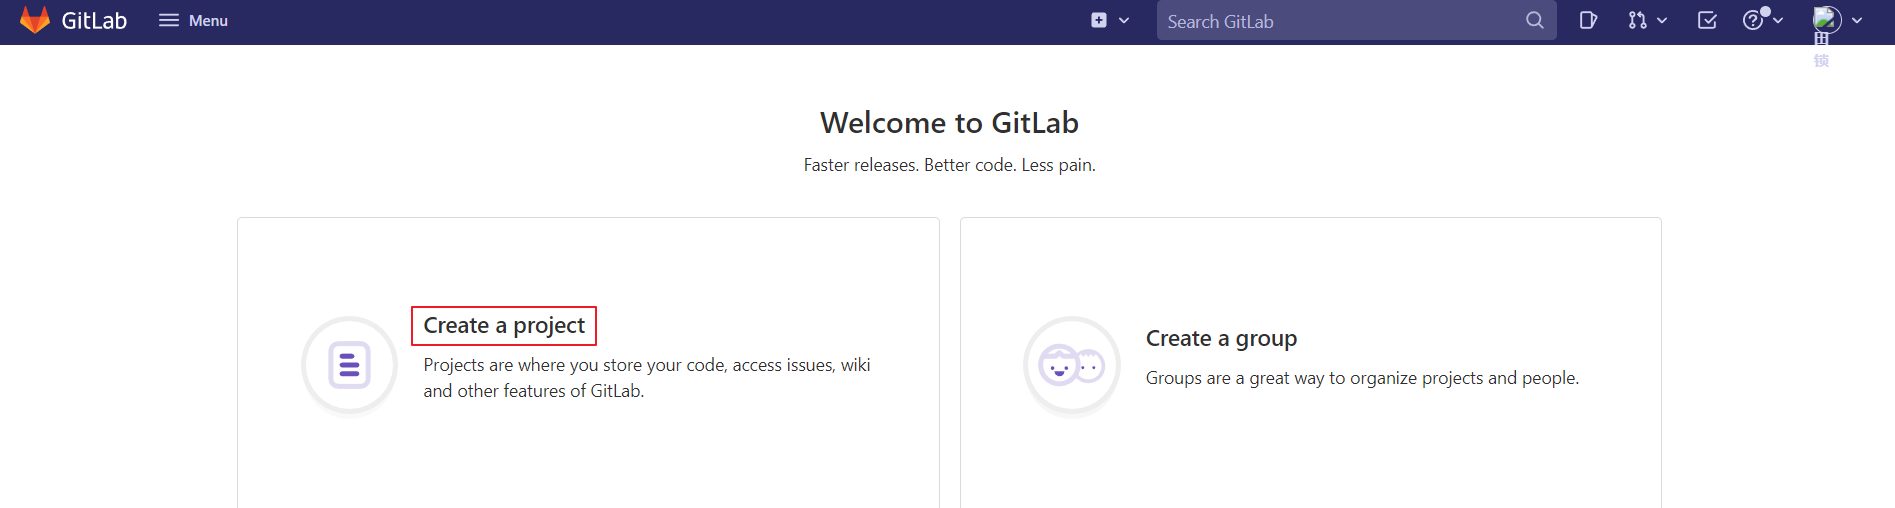
Task: Click the GitLab fox logo
Action: [x=35, y=20]
